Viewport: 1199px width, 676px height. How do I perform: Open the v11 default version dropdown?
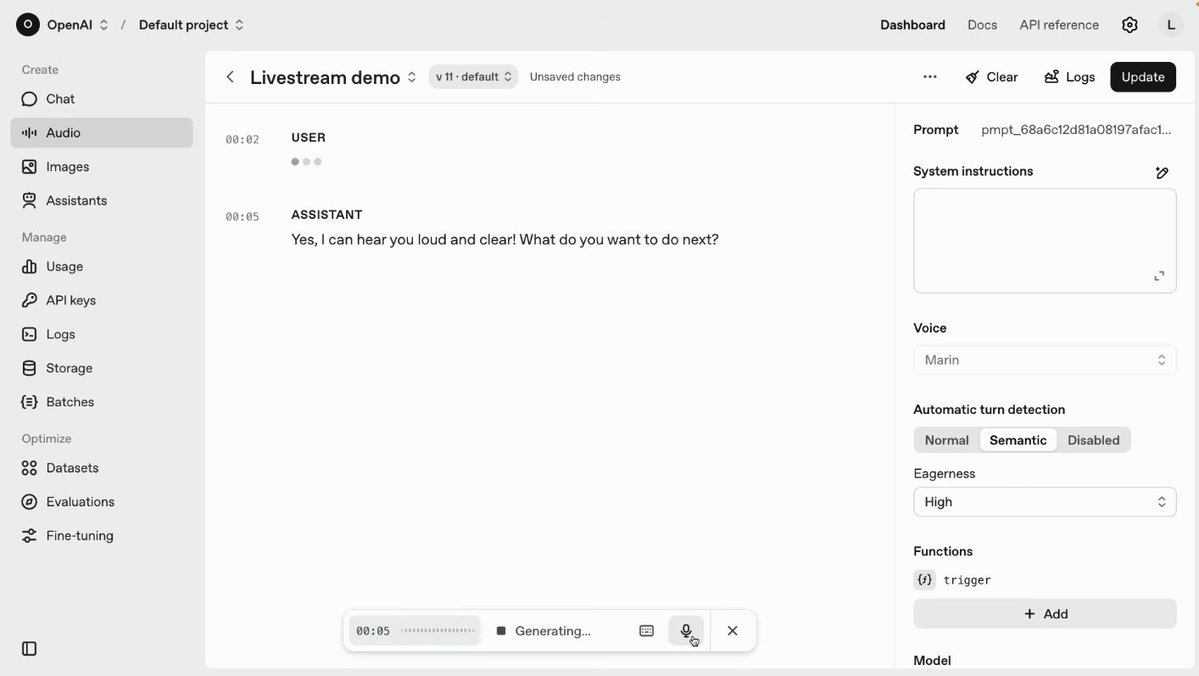473,77
